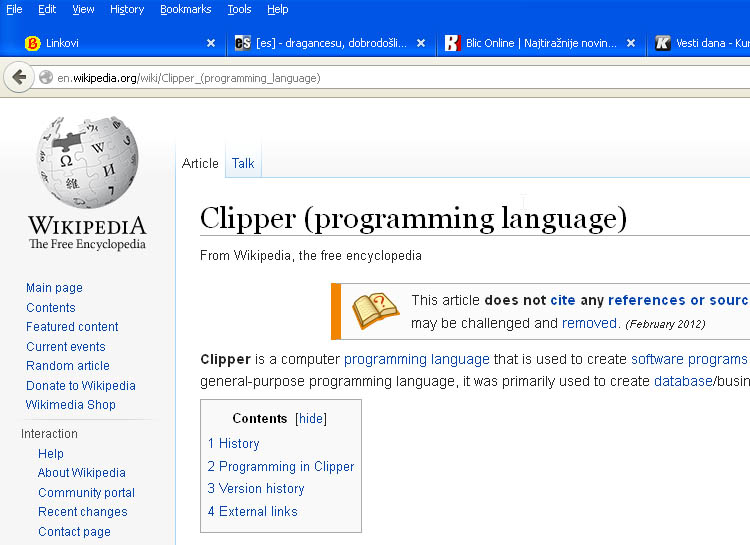Screen dimensions: 750x545
Task: Click the Interaction sidebar heading
Action: [49, 434]
